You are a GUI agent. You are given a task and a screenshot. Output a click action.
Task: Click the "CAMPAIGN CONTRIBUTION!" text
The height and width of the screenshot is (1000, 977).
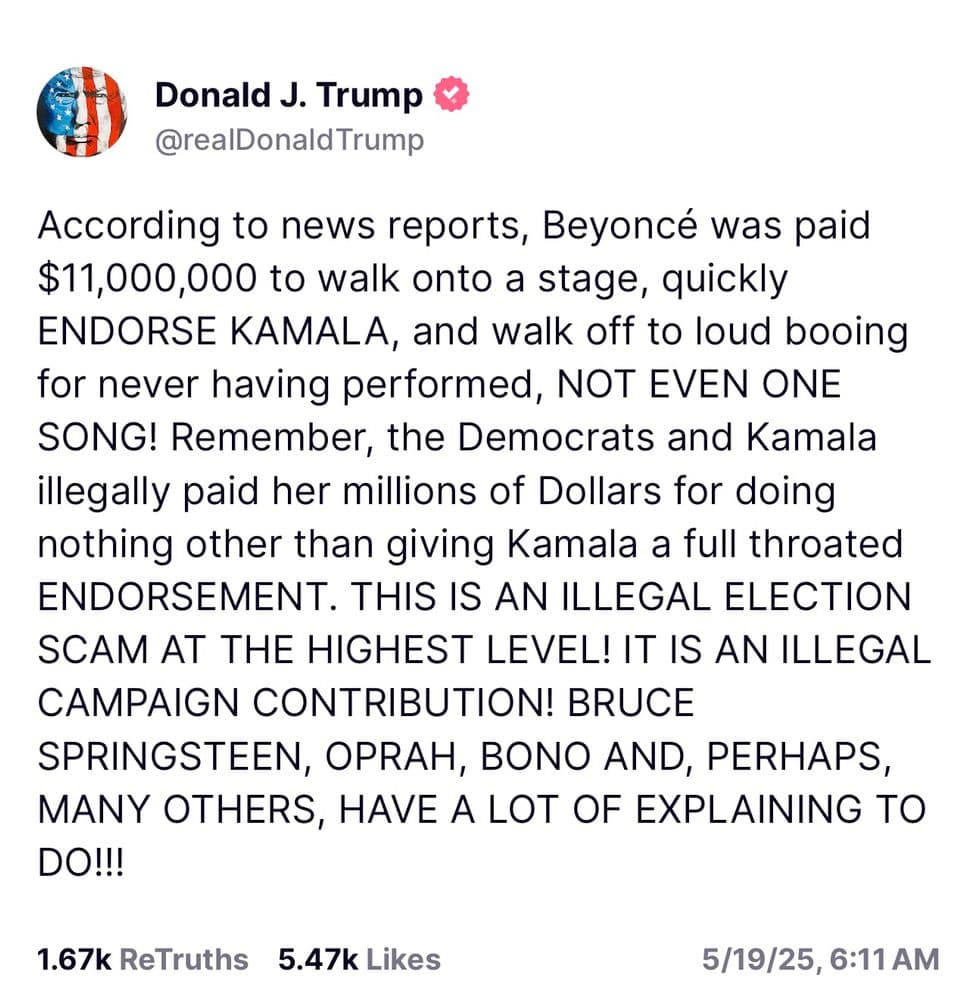coord(295,703)
